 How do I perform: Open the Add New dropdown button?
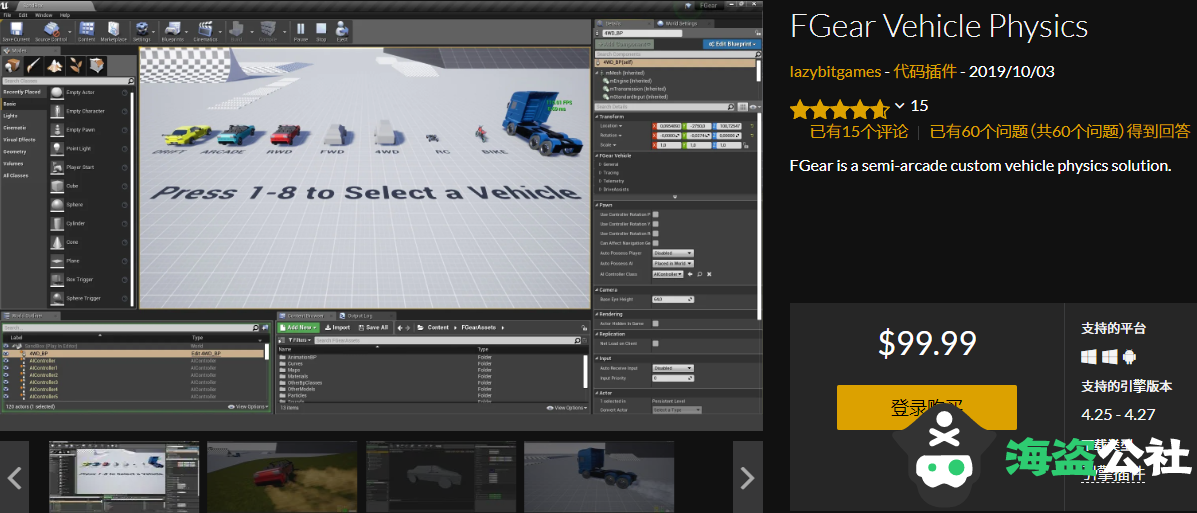[x=298, y=327]
